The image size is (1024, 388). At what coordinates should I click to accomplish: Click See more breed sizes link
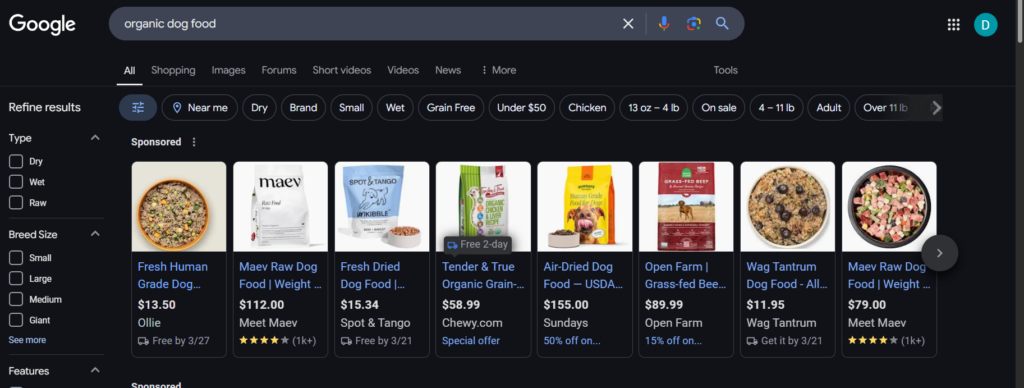(x=27, y=340)
